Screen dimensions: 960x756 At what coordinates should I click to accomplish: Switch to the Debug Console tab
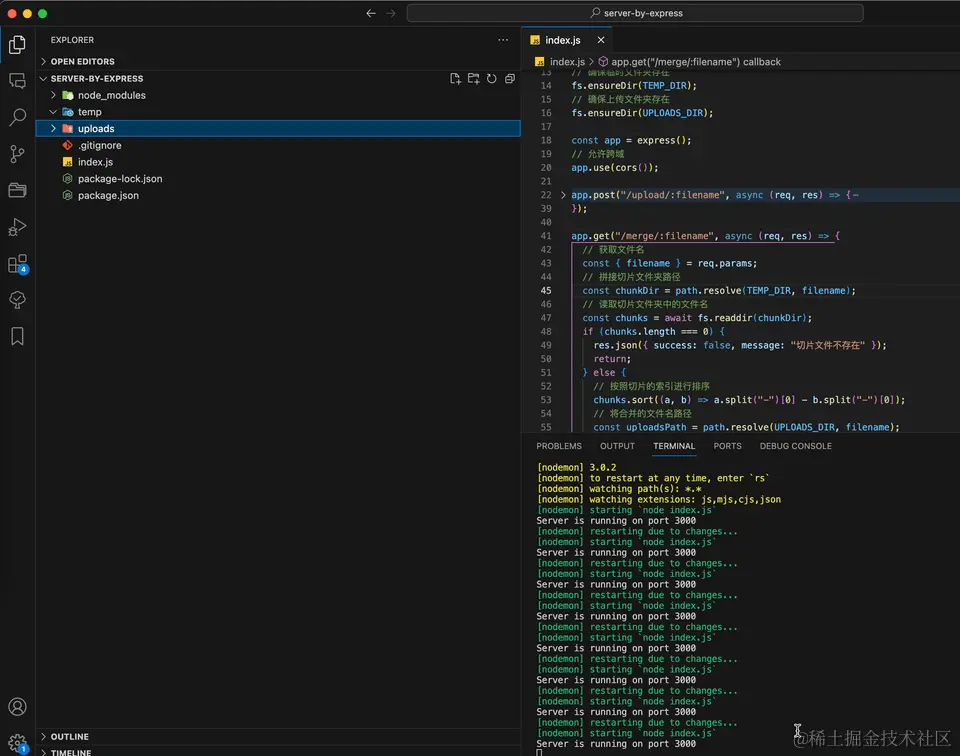(x=795, y=446)
